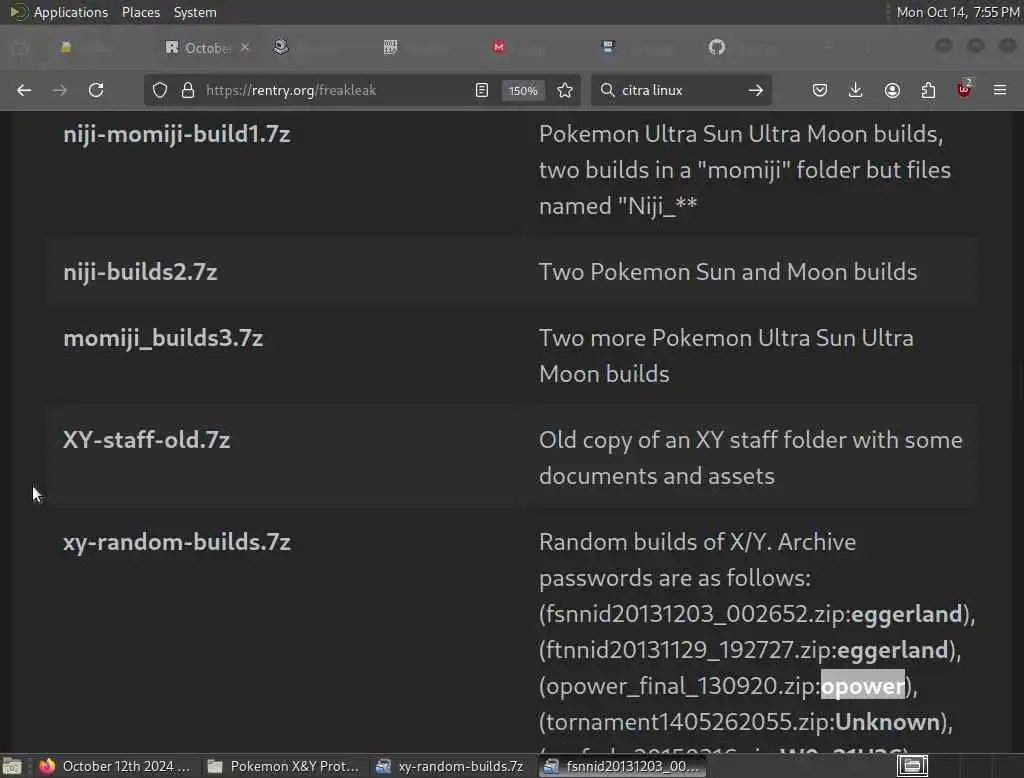1024x778 pixels.
Task: Click 'Two Pokemon Sun and Moon builds' text
Action: point(728,272)
